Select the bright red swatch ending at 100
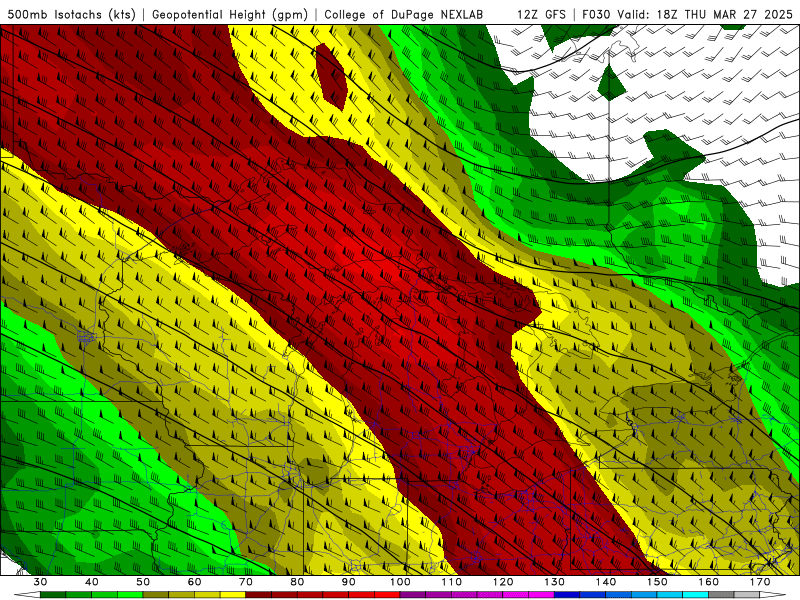This screenshot has width=800, height=600. (387, 595)
